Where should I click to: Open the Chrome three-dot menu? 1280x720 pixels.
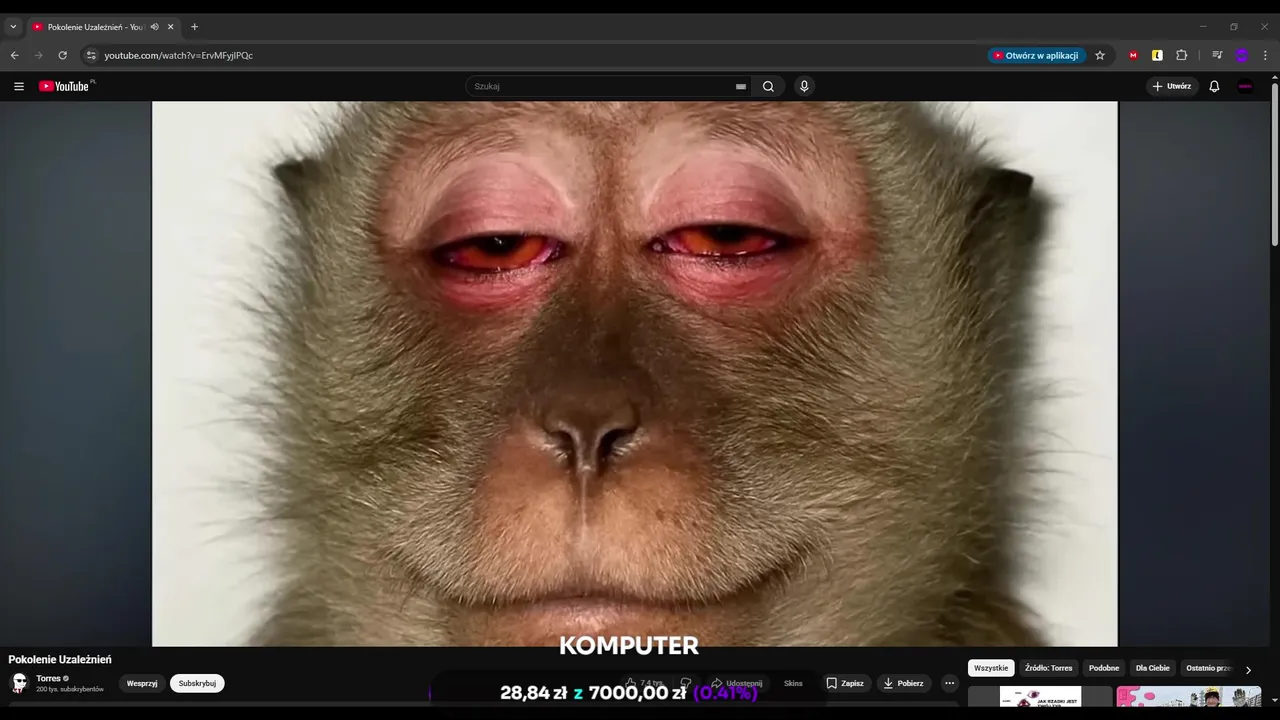tap(1266, 55)
